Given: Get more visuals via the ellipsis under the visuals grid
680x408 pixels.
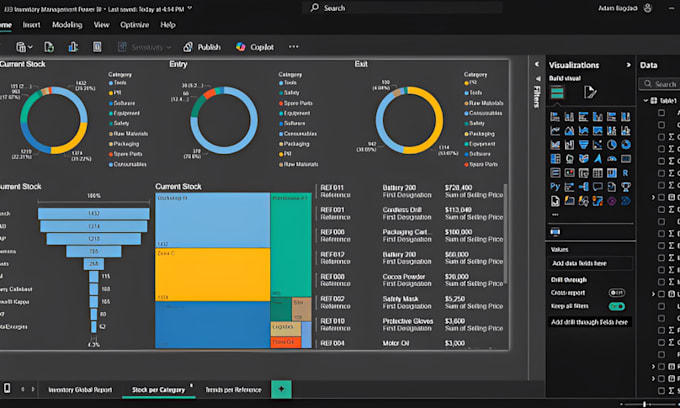Looking at the screenshot, I should coord(555,215).
